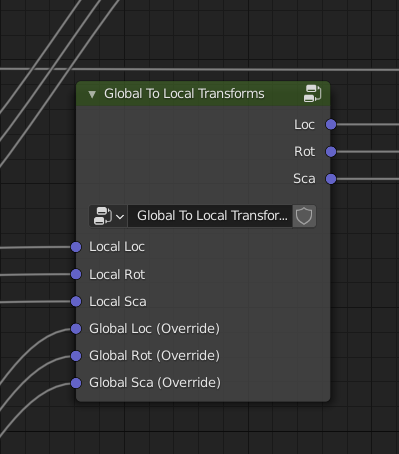This screenshot has height=454, width=399.
Task: Click the Global Loc (Override) label
Action: point(154,329)
